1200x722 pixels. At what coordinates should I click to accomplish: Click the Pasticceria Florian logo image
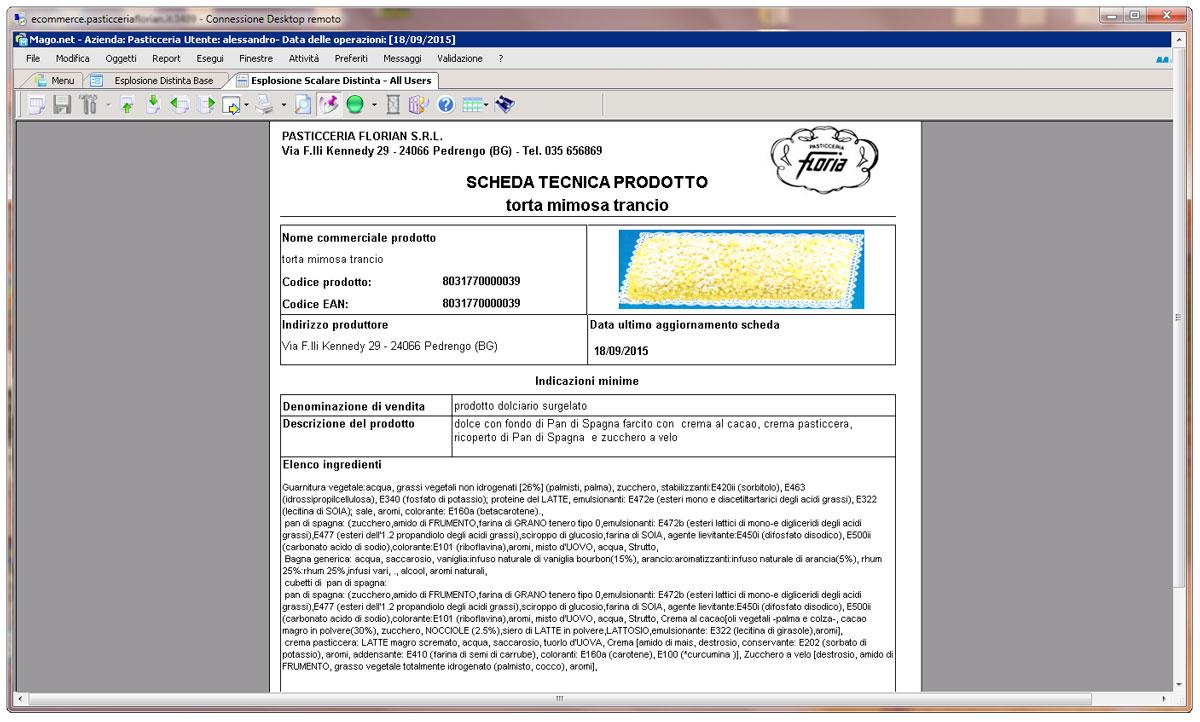coord(824,160)
